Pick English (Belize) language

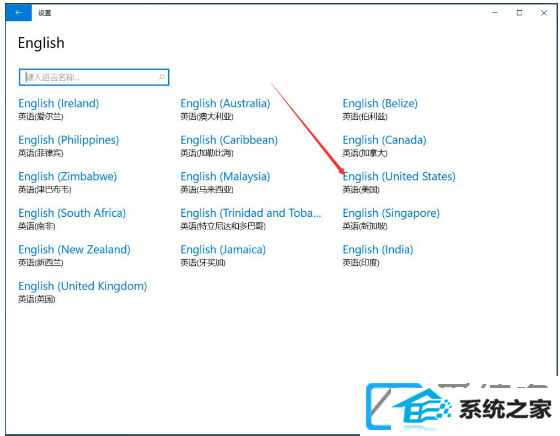380,109
